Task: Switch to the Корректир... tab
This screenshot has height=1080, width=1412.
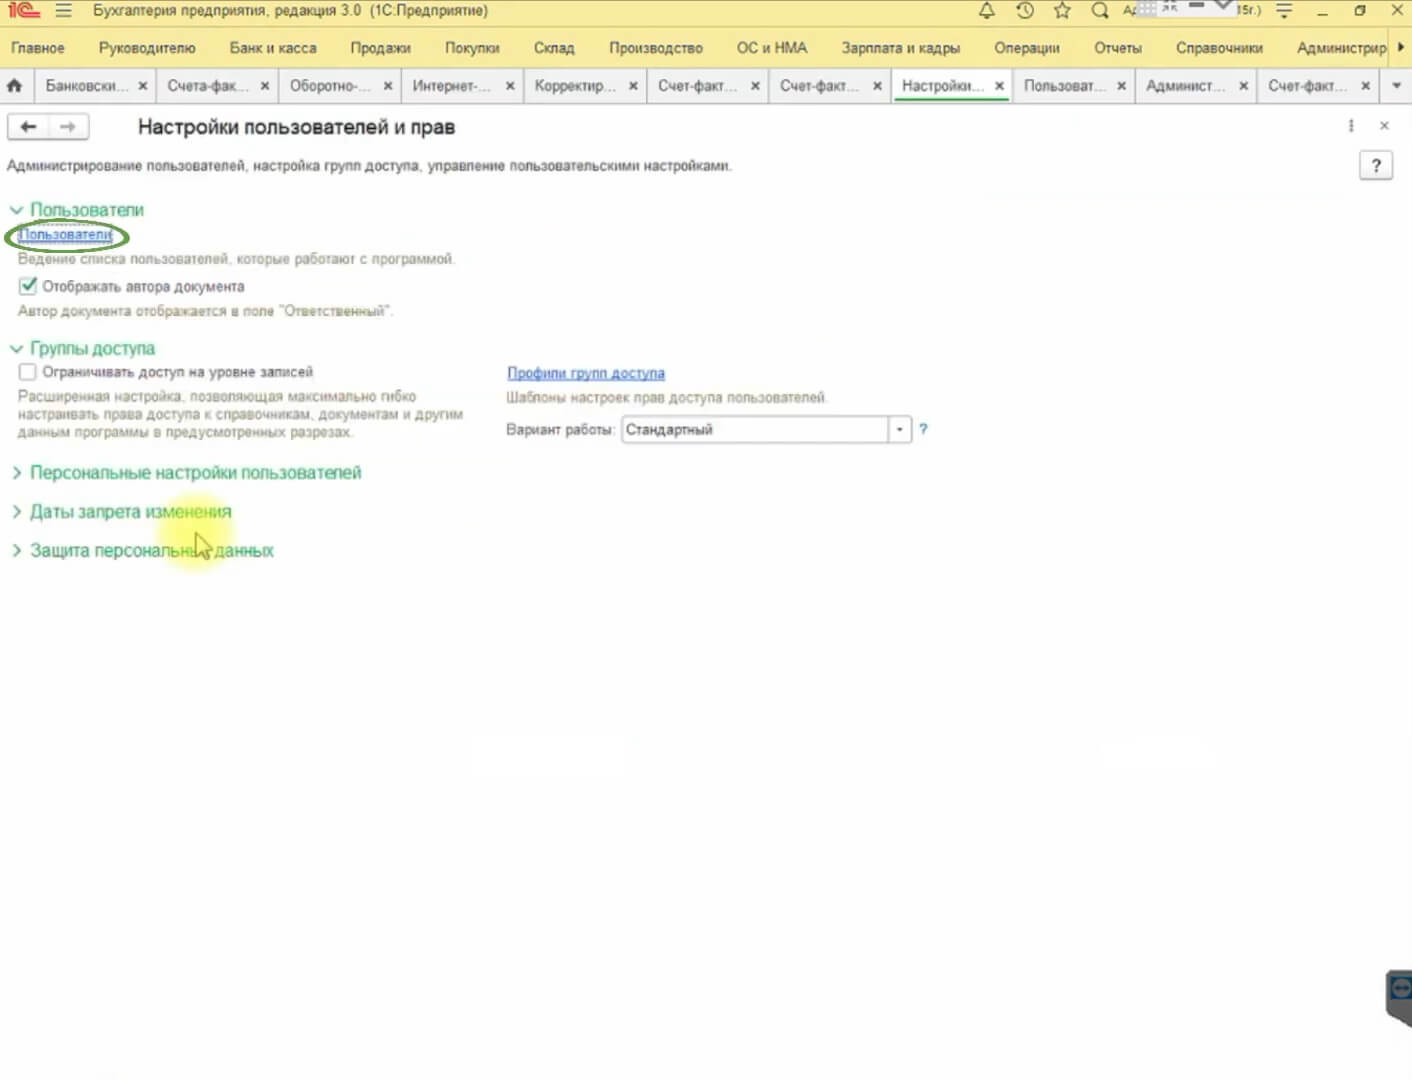Action: click(x=575, y=86)
